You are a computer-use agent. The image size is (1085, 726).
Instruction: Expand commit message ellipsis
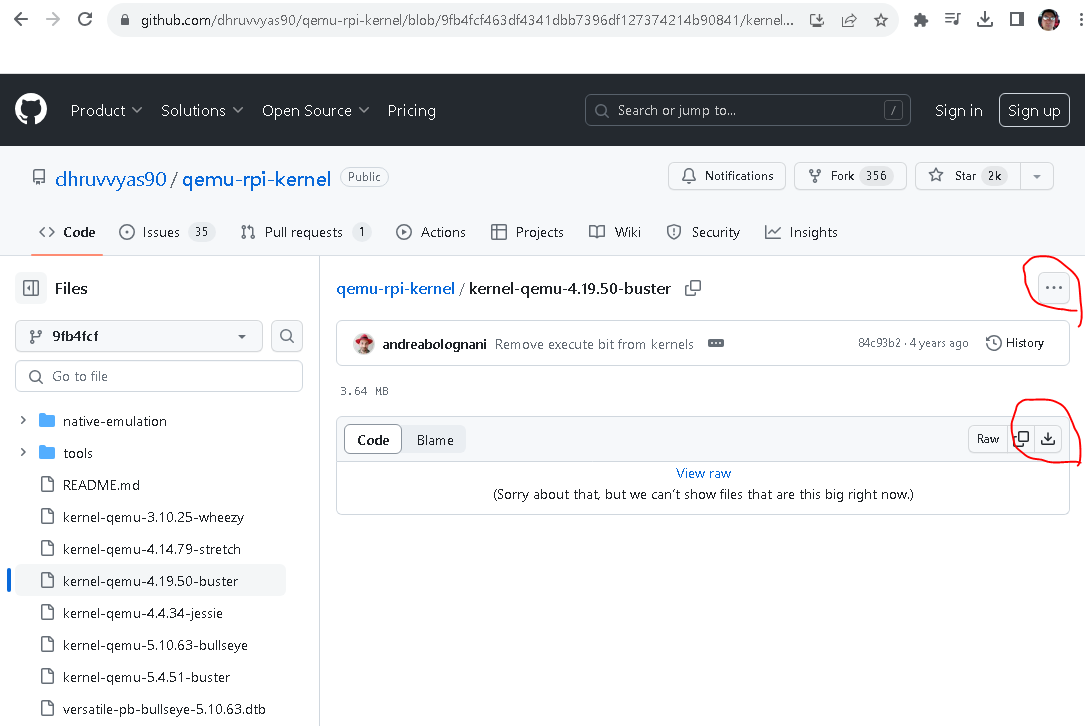715,343
